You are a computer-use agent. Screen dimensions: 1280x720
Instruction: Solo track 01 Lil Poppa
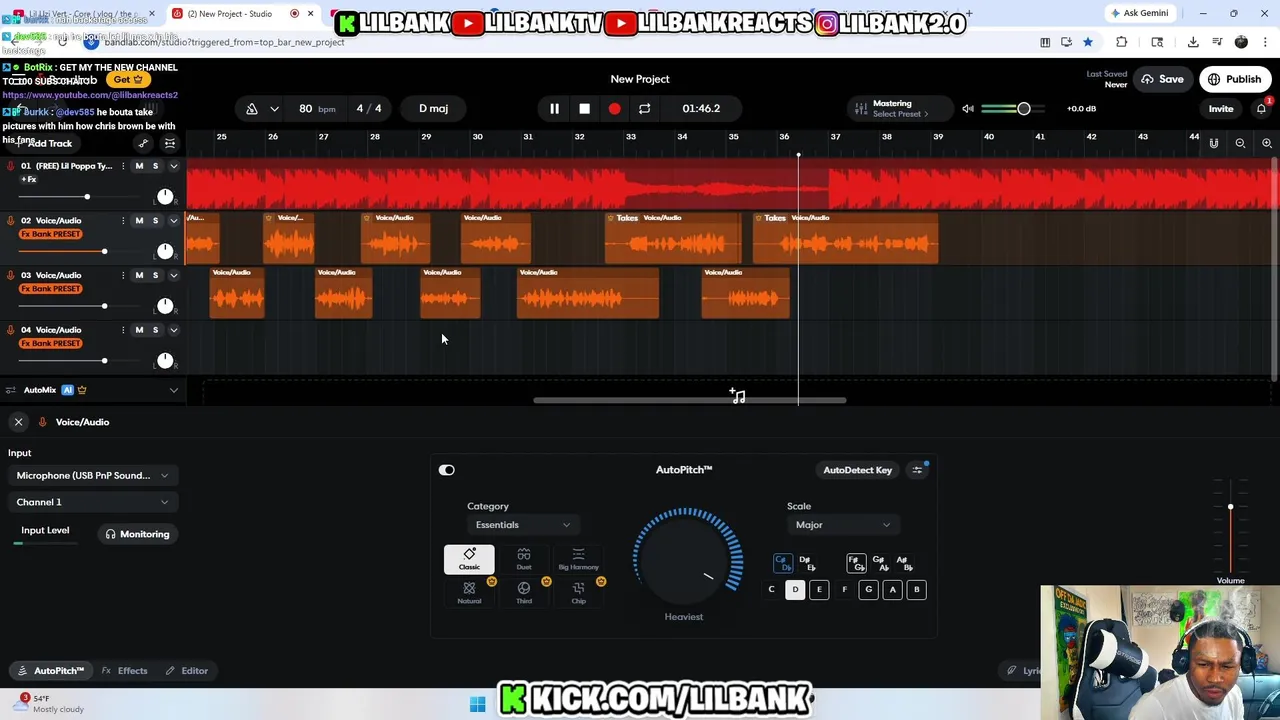pyautogui.click(x=155, y=166)
